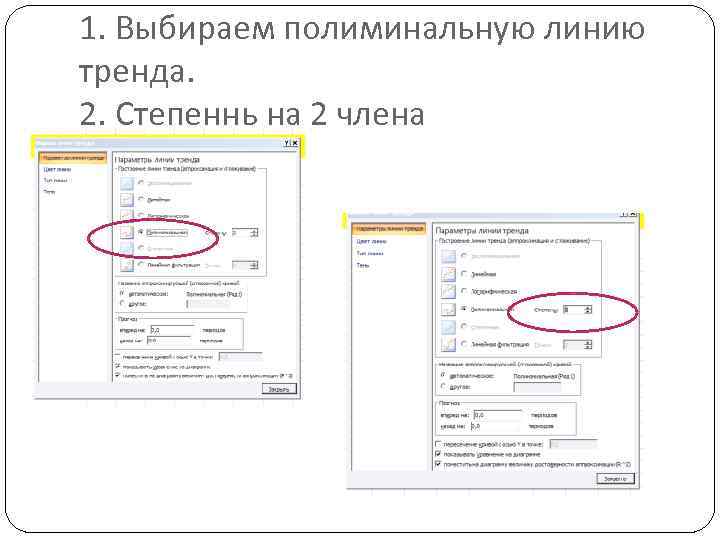Click Y-intercept value field in right dialog
This screenshot has height=540, width=720.
pos(573,444)
